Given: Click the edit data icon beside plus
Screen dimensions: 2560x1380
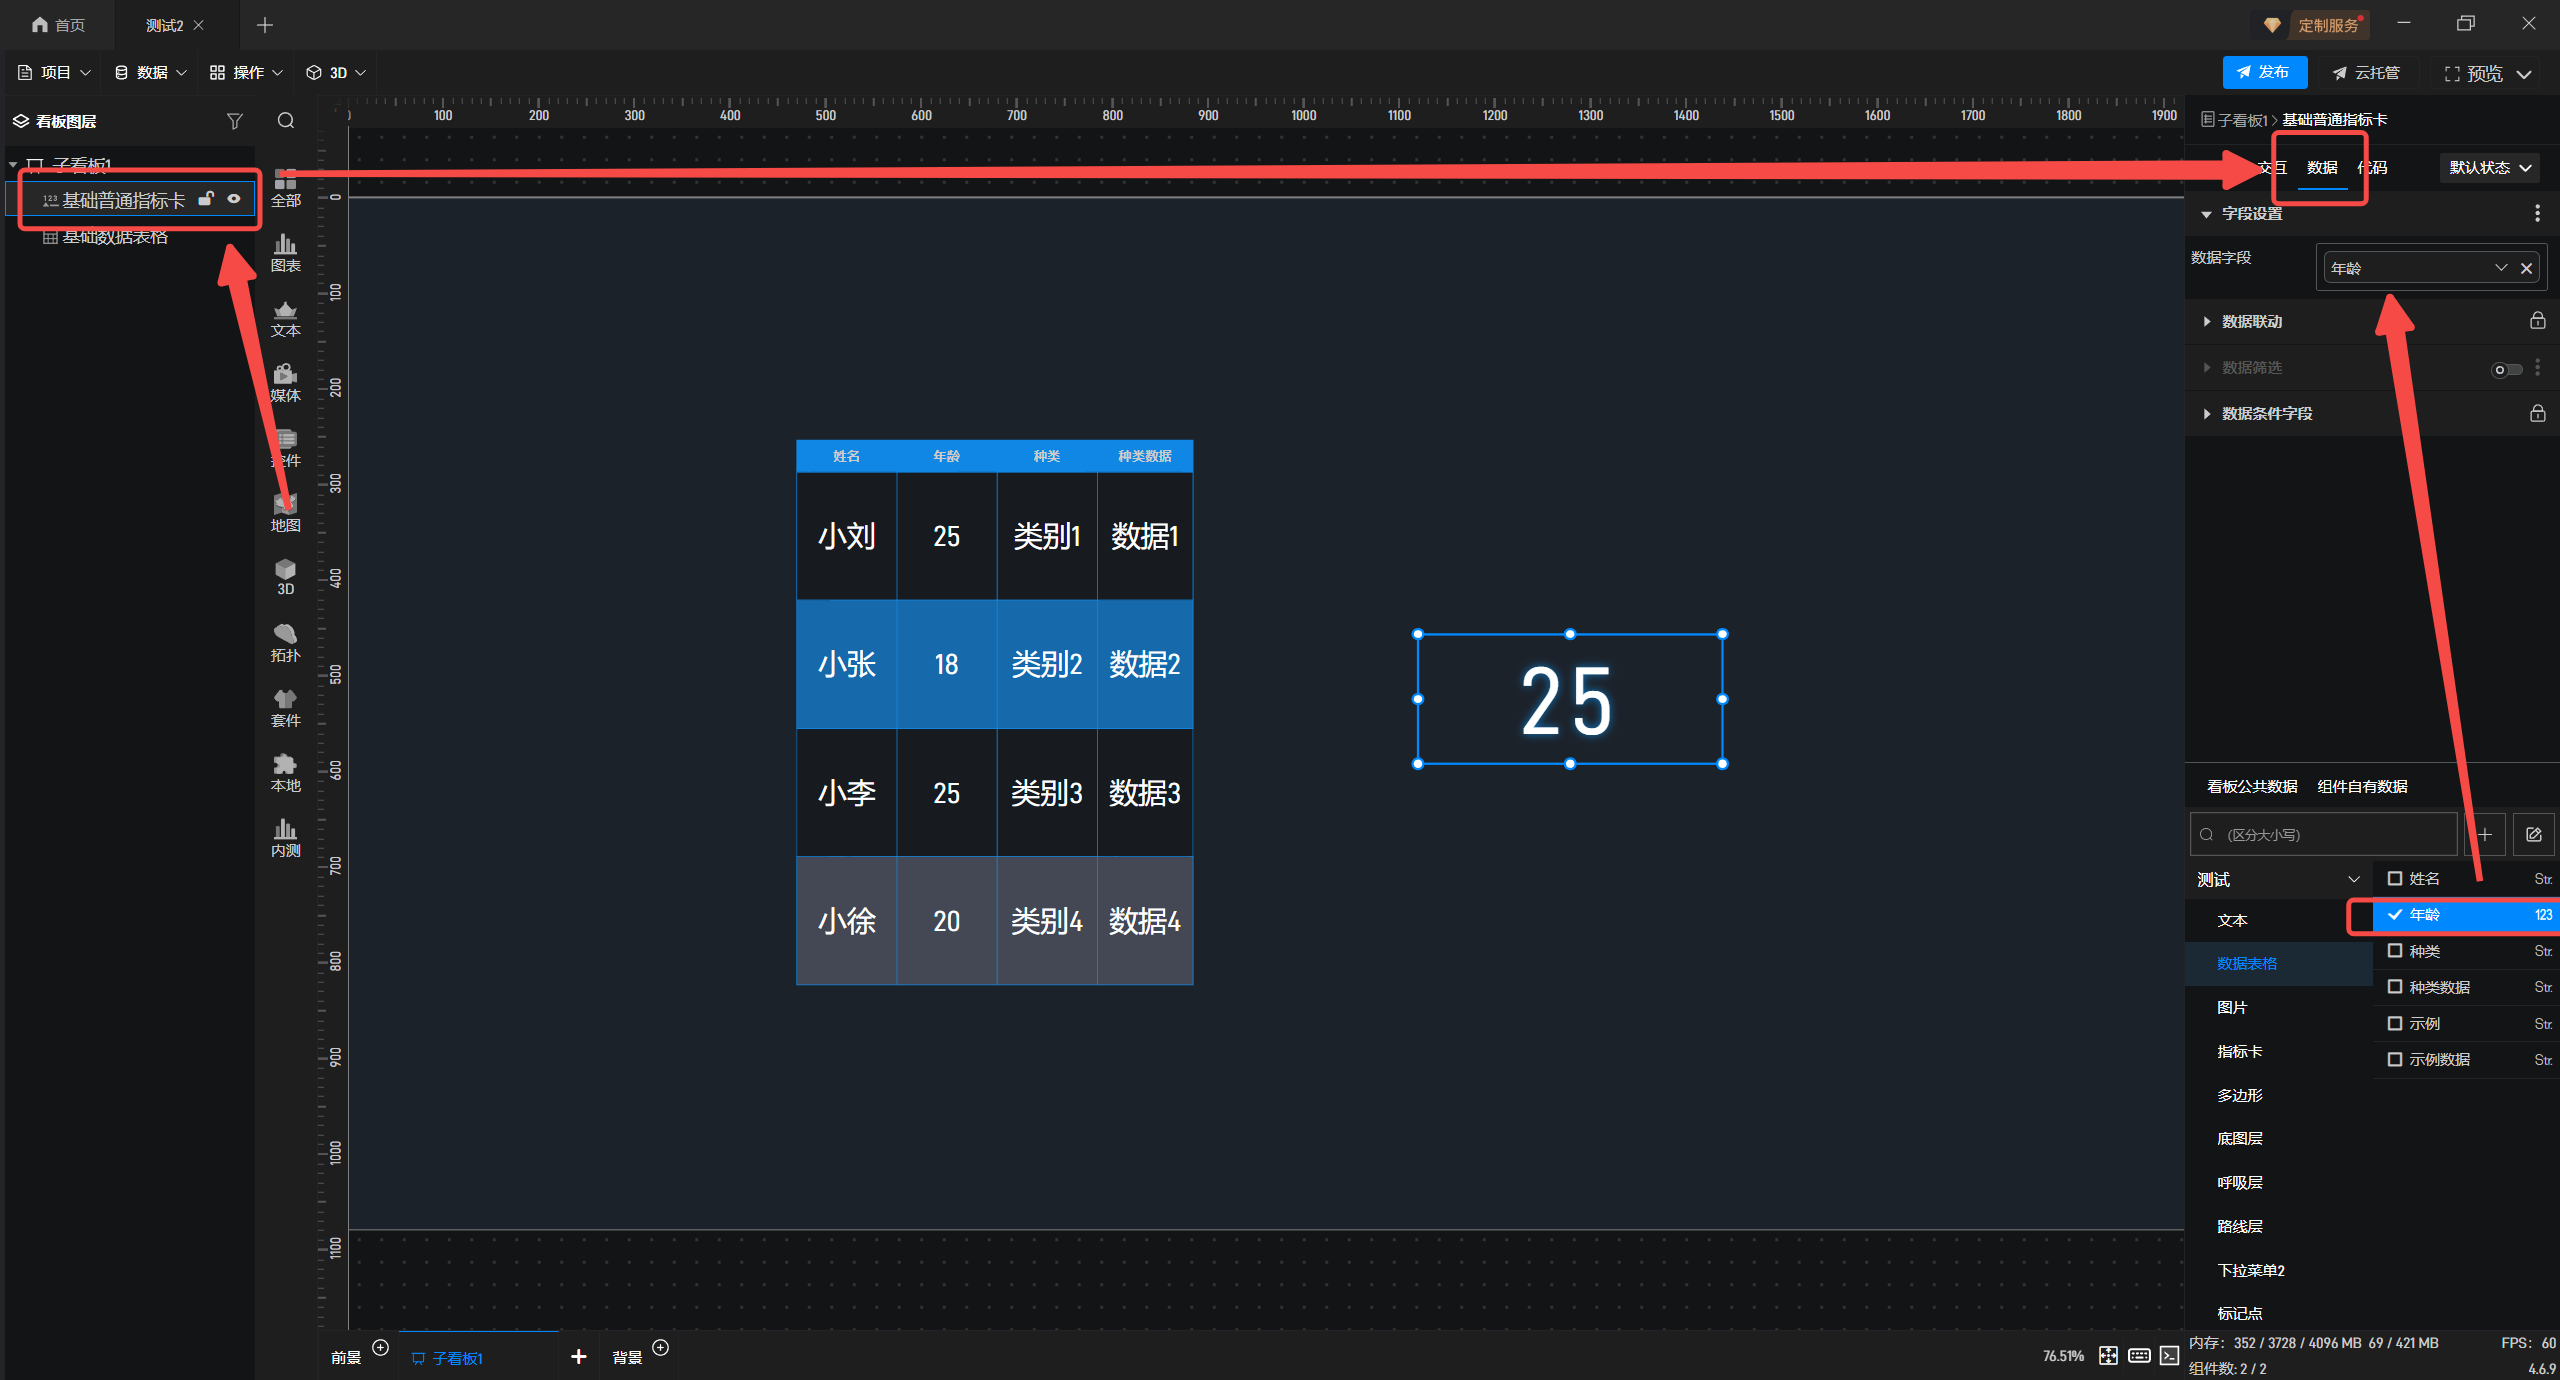Looking at the screenshot, I should (2533, 834).
